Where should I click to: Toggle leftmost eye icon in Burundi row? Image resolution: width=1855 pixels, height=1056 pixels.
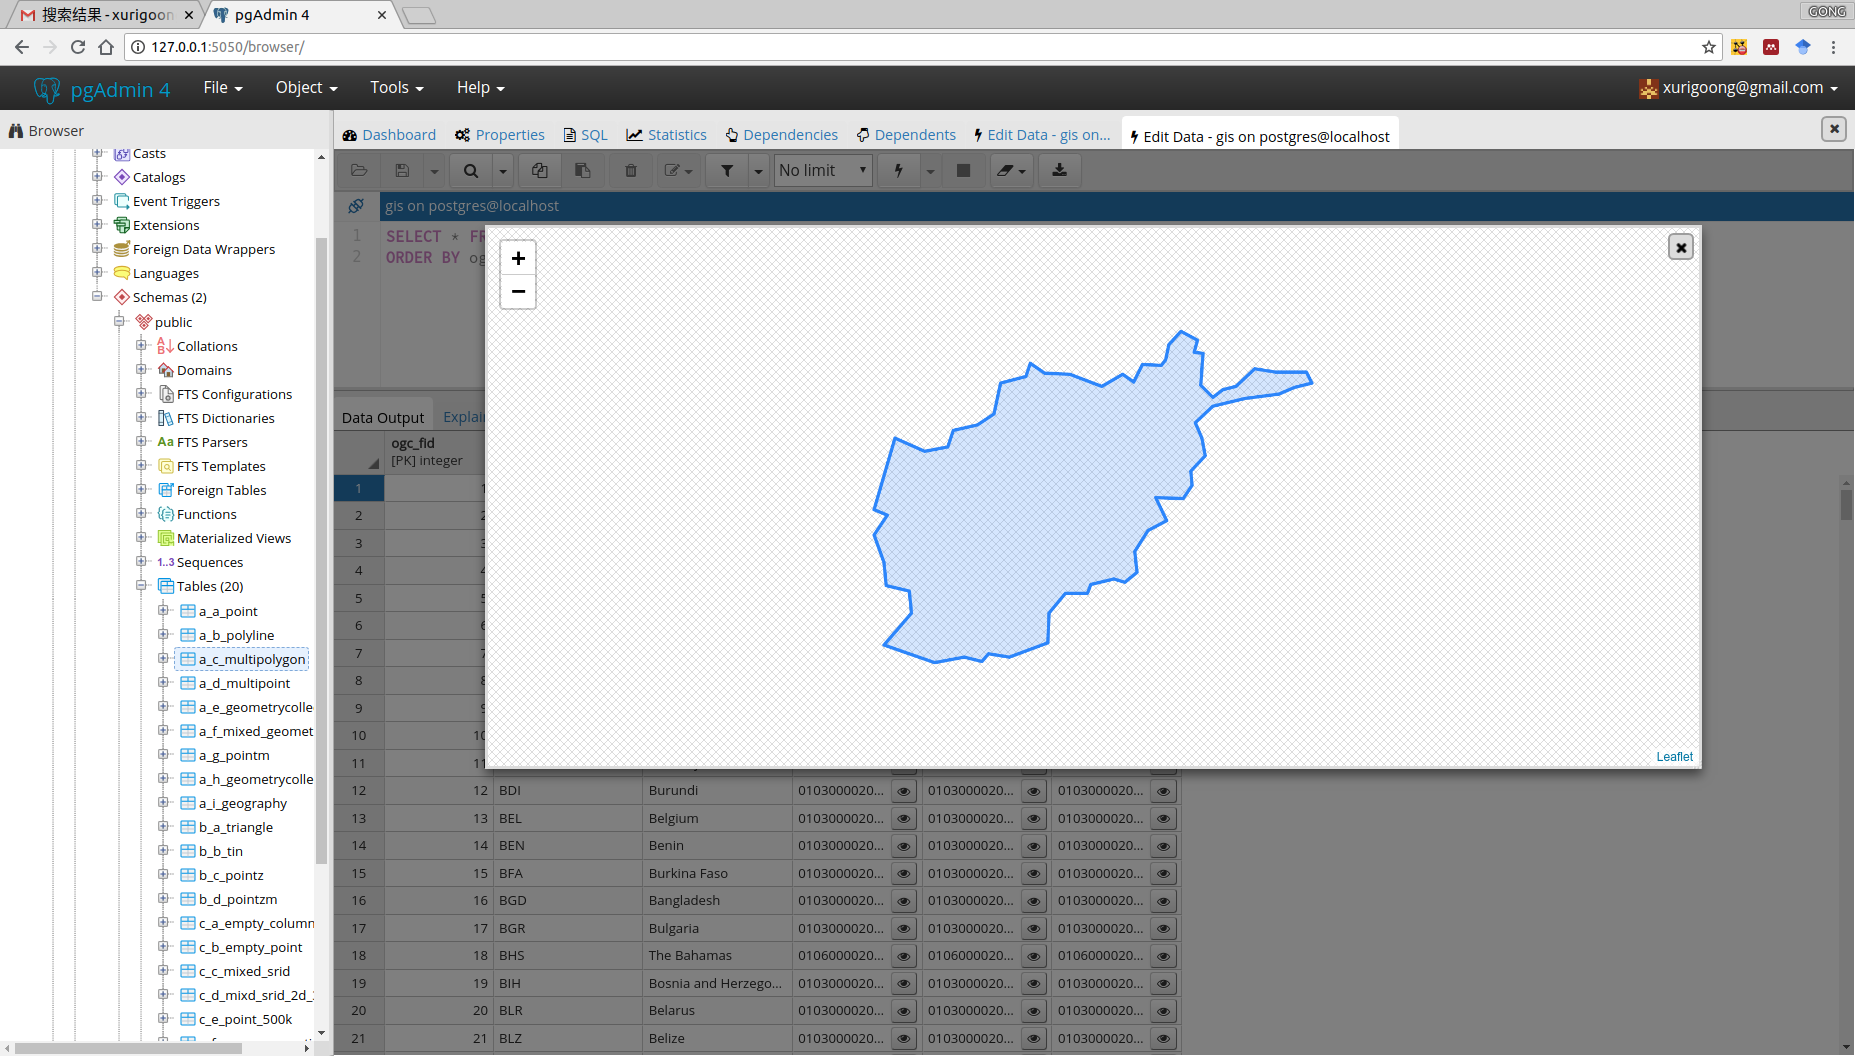904,791
